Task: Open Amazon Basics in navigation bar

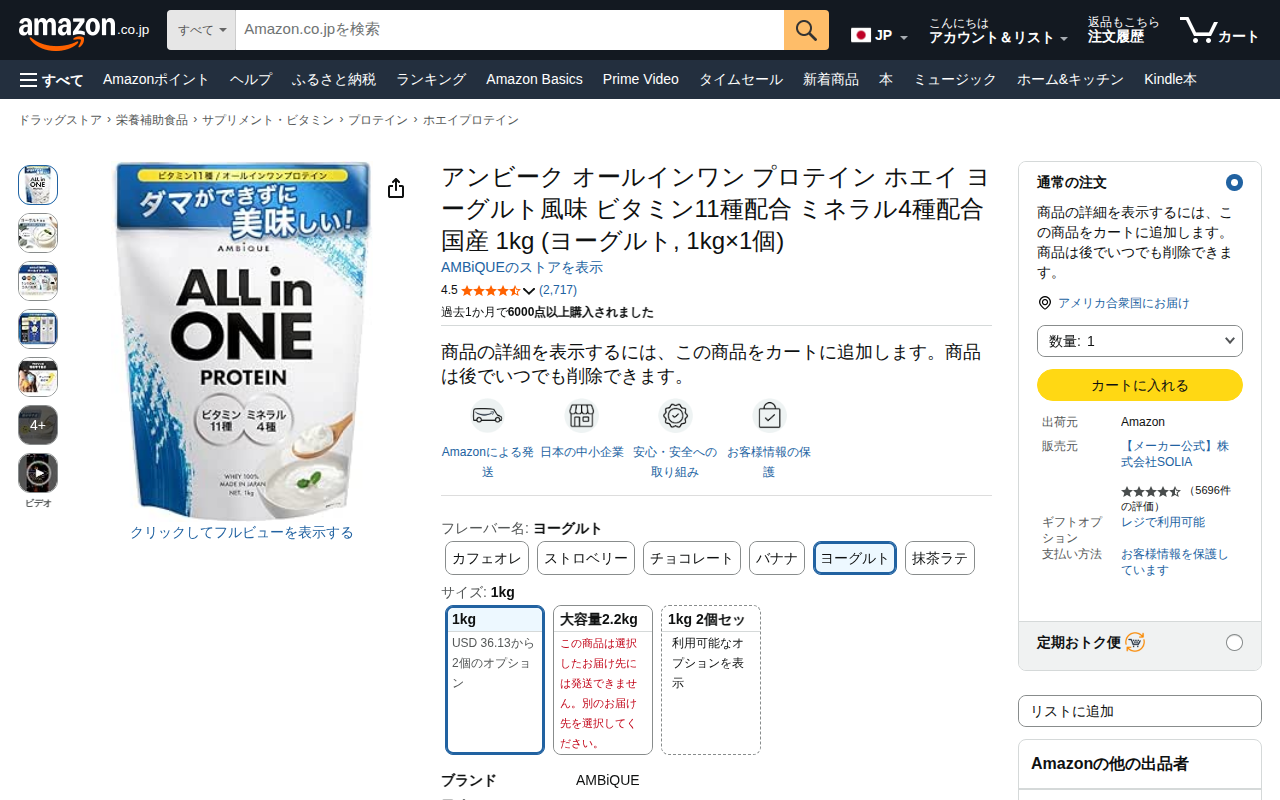Action: click(534, 80)
